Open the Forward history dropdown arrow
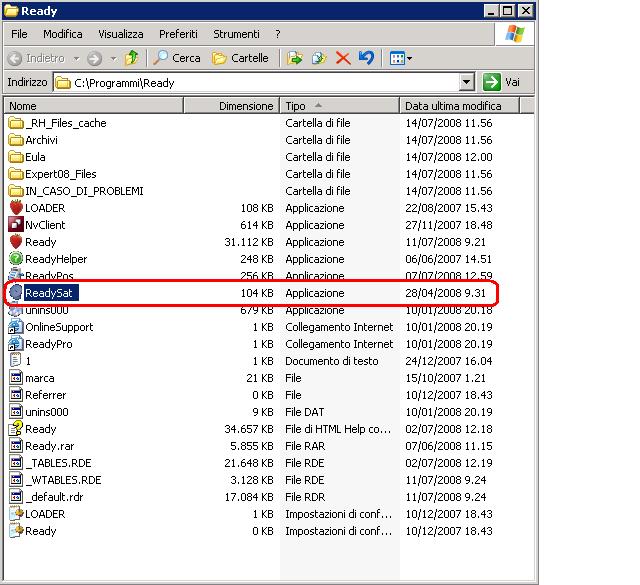The image size is (640, 585). 113,59
